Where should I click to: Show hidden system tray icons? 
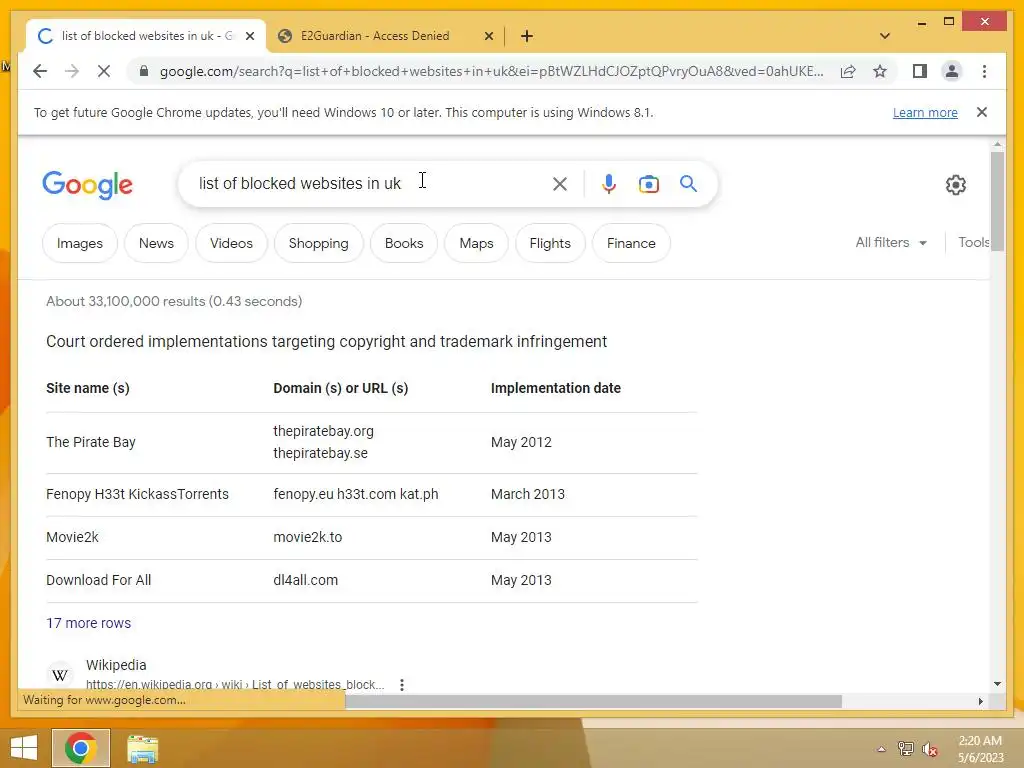tap(881, 749)
